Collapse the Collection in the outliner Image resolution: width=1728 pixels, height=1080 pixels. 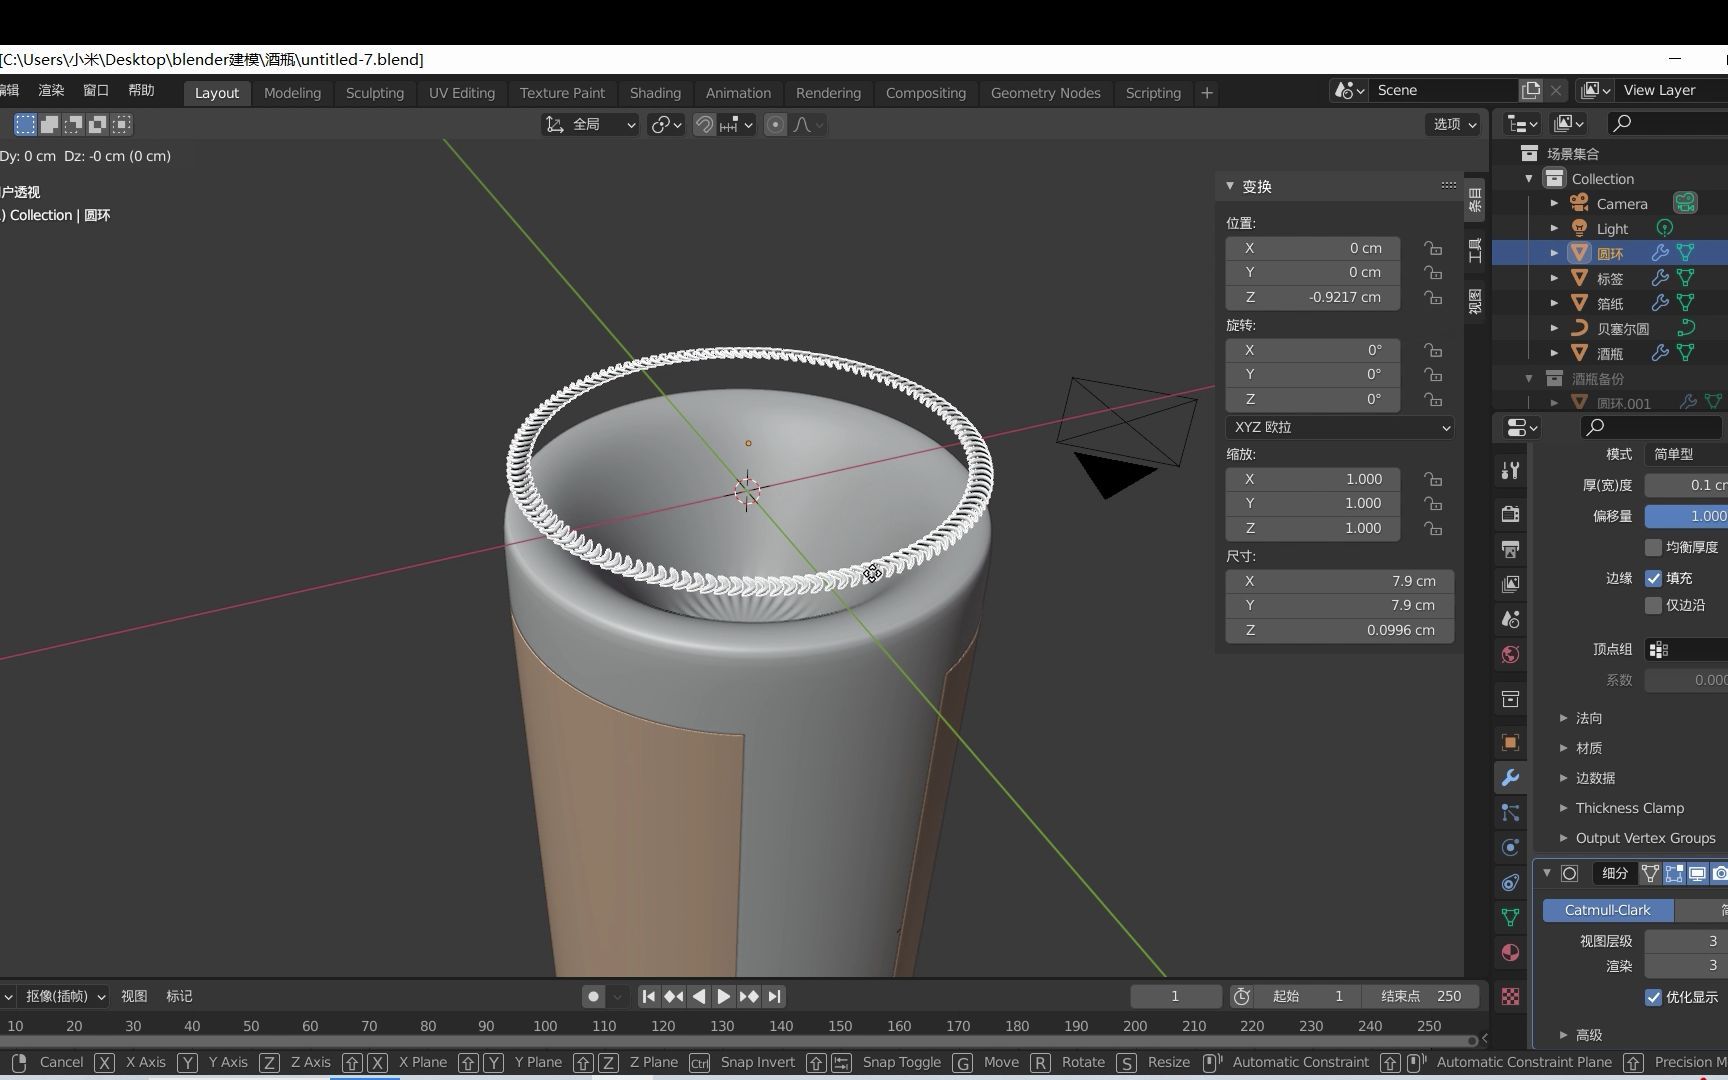coord(1529,177)
